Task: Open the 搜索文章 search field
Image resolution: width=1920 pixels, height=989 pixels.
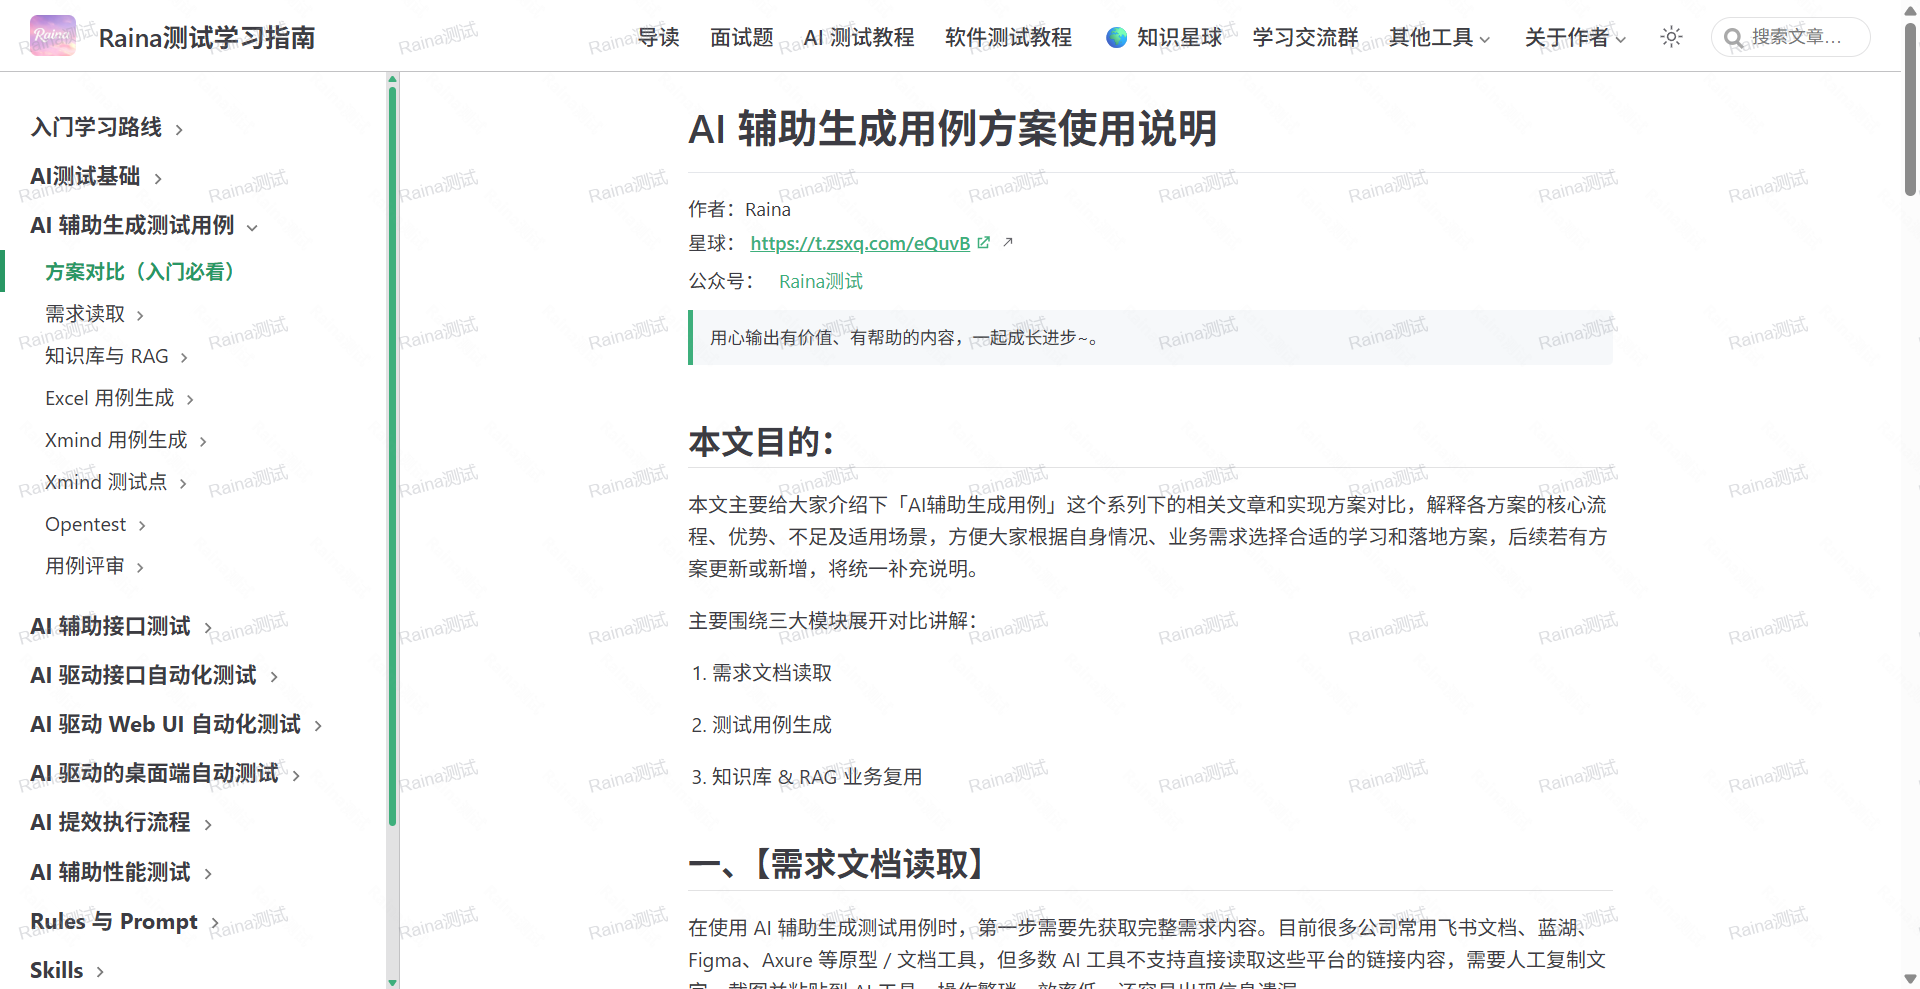Action: tap(1790, 37)
